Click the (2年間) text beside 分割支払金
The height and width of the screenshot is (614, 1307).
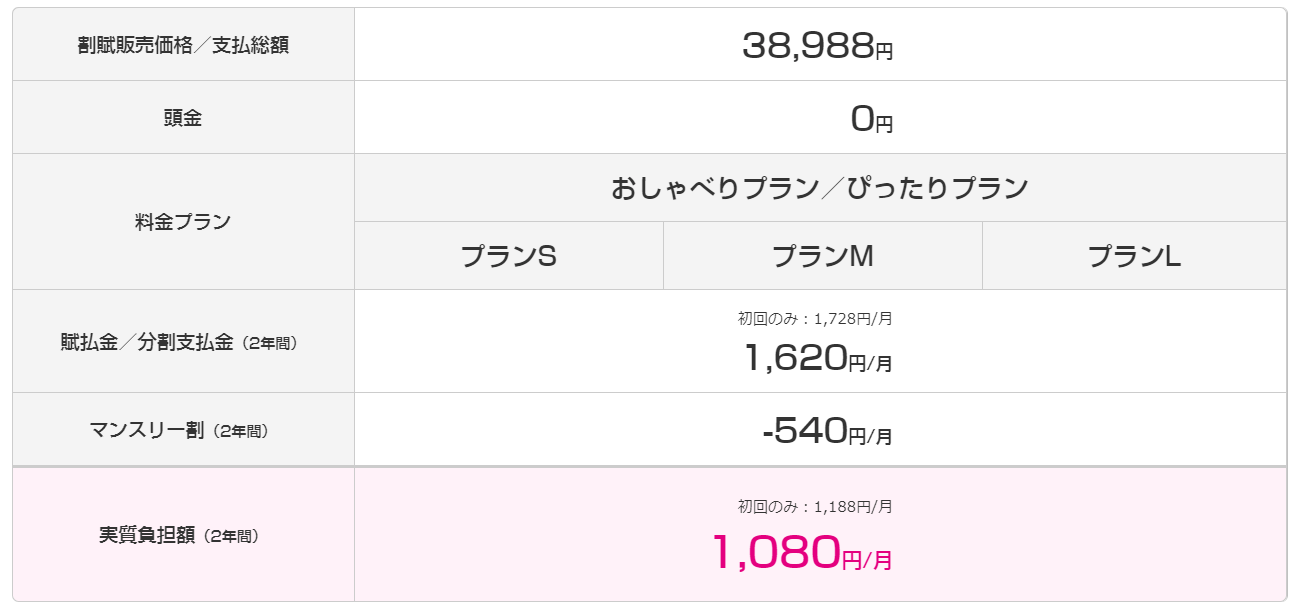(x=269, y=344)
